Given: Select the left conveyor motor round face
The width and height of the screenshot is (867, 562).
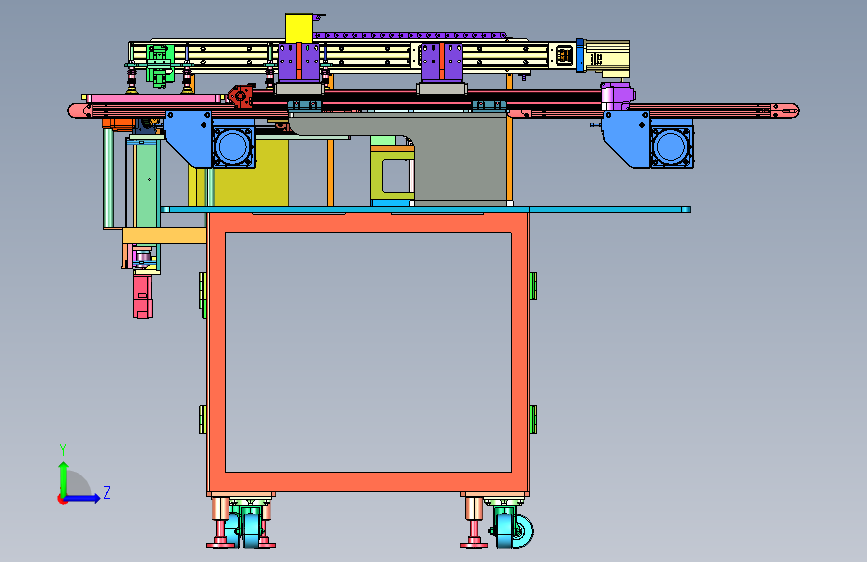Looking at the screenshot, I should pos(233,147).
